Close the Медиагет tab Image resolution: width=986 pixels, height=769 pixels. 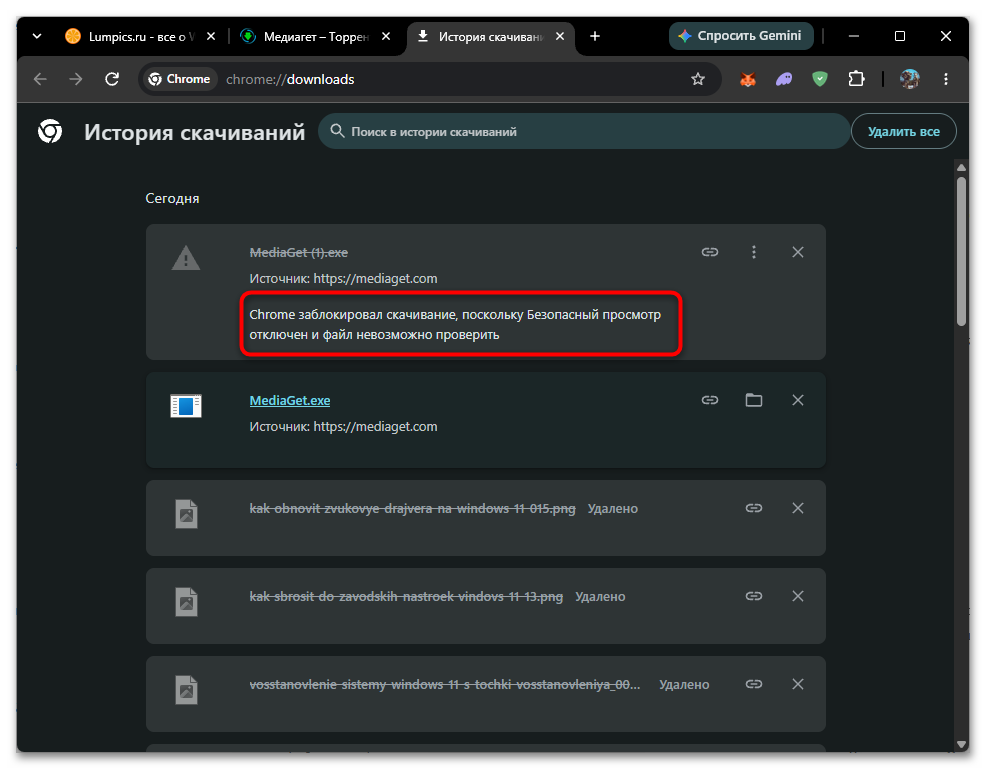tap(386, 36)
